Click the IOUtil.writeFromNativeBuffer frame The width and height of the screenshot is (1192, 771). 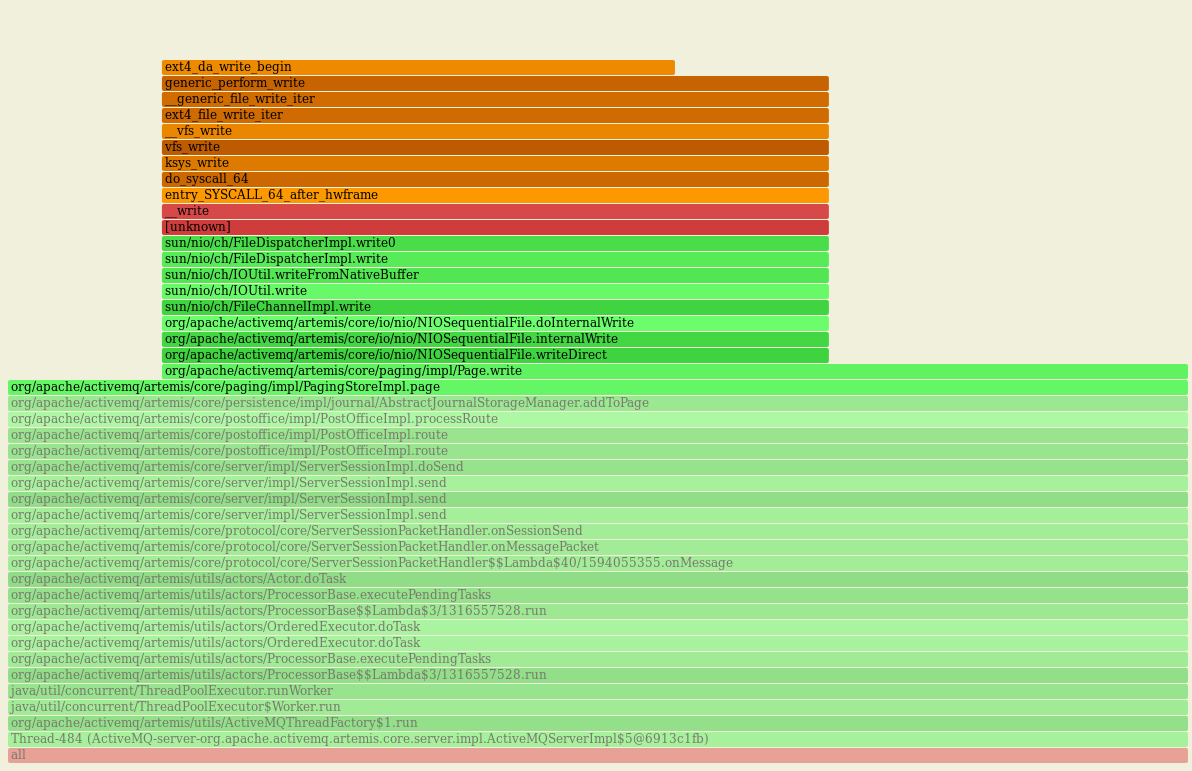(495, 275)
